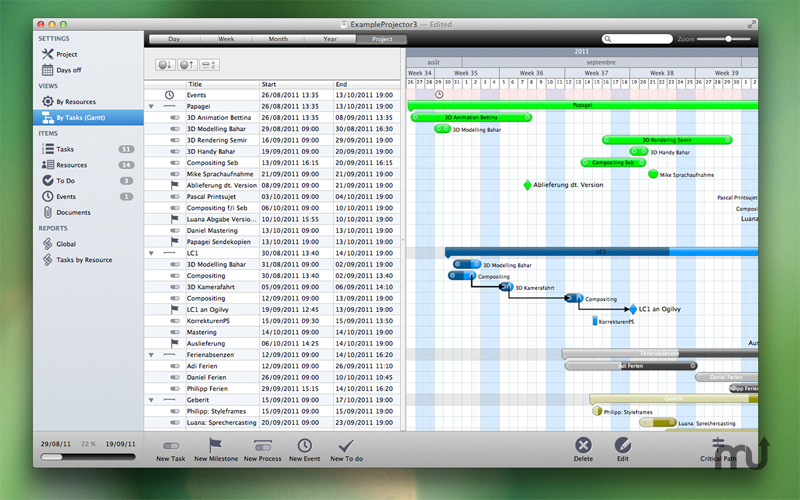Switch to the Month view tab
Image resolution: width=800 pixels, height=500 pixels.
point(278,39)
